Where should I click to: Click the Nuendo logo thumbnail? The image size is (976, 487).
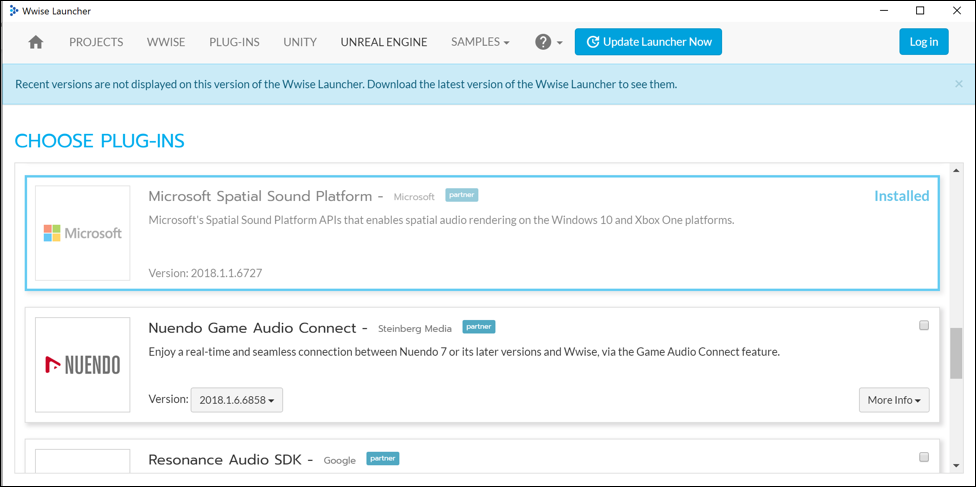coord(83,364)
